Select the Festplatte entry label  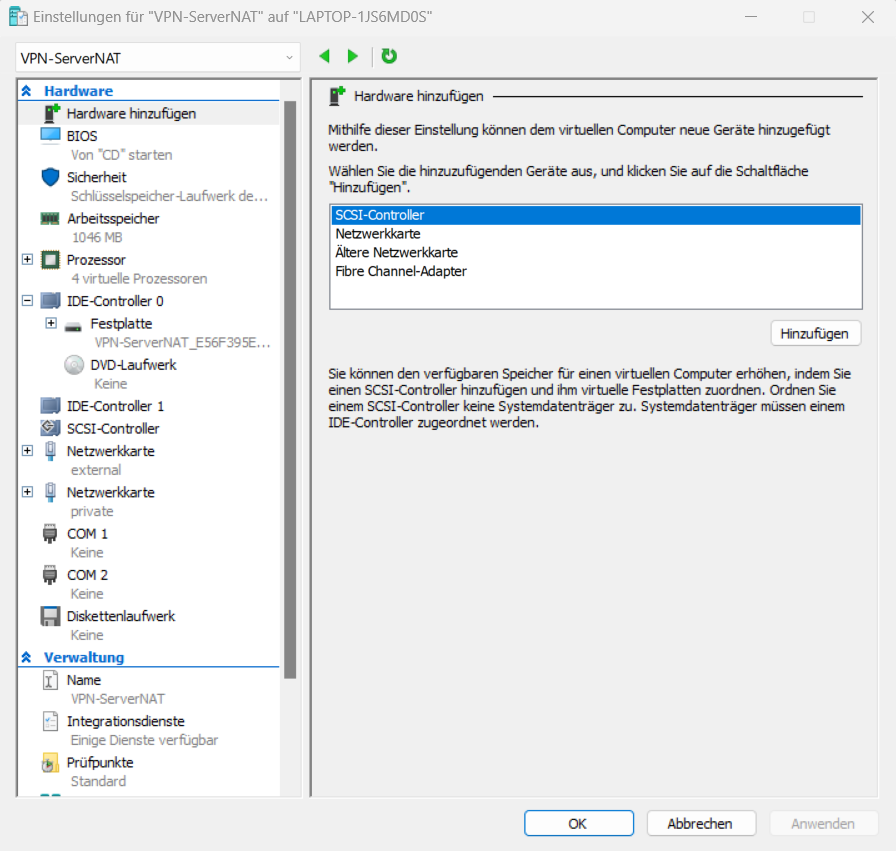point(121,323)
